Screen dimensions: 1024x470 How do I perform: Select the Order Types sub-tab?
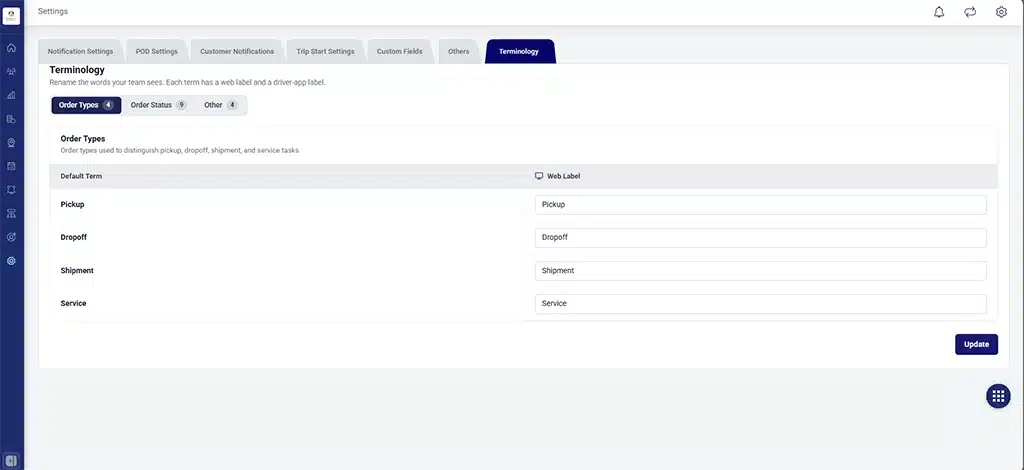pyautogui.click(x=86, y=105)
